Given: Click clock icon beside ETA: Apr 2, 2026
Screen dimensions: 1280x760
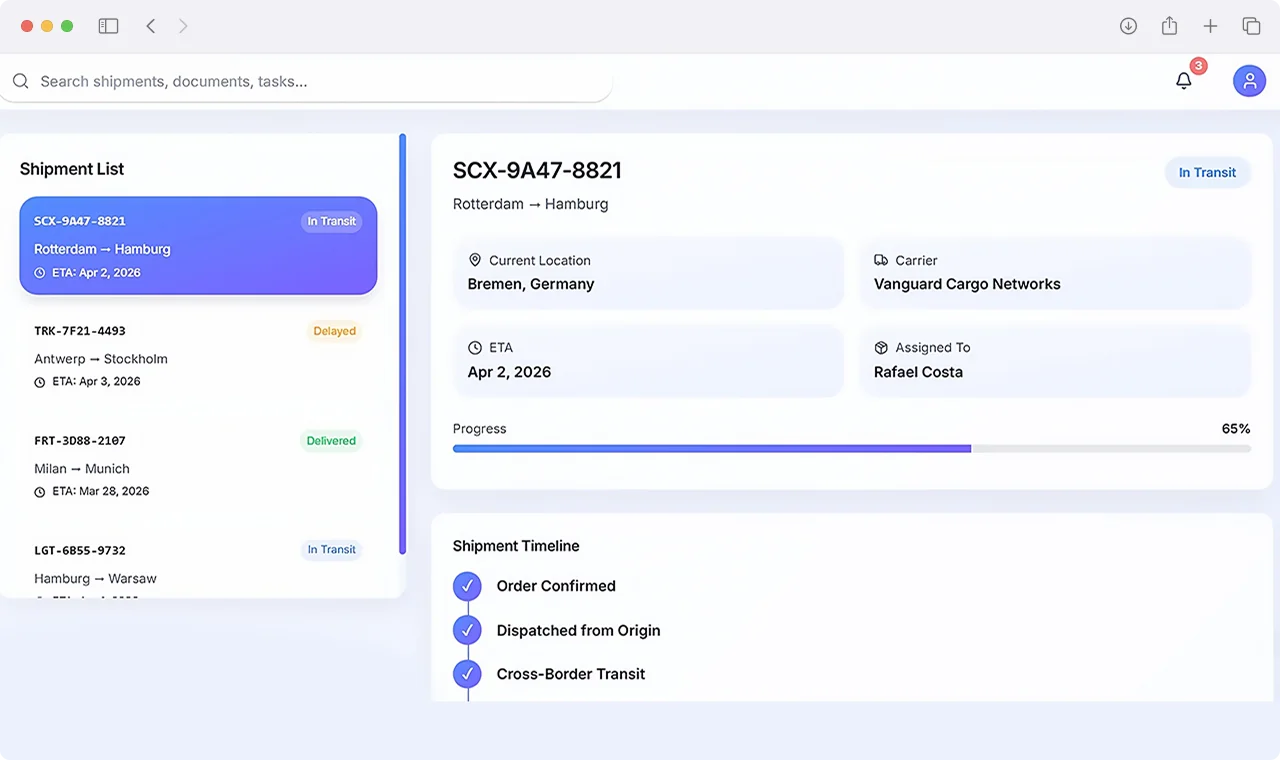Looking at the screenshot, I should pos(40,273).
